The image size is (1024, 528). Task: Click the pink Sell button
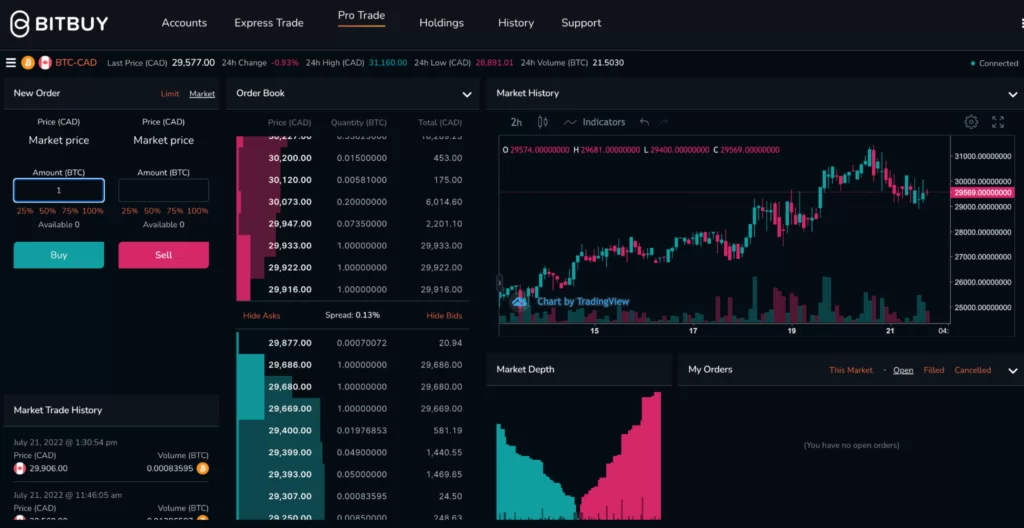(163, 255)
